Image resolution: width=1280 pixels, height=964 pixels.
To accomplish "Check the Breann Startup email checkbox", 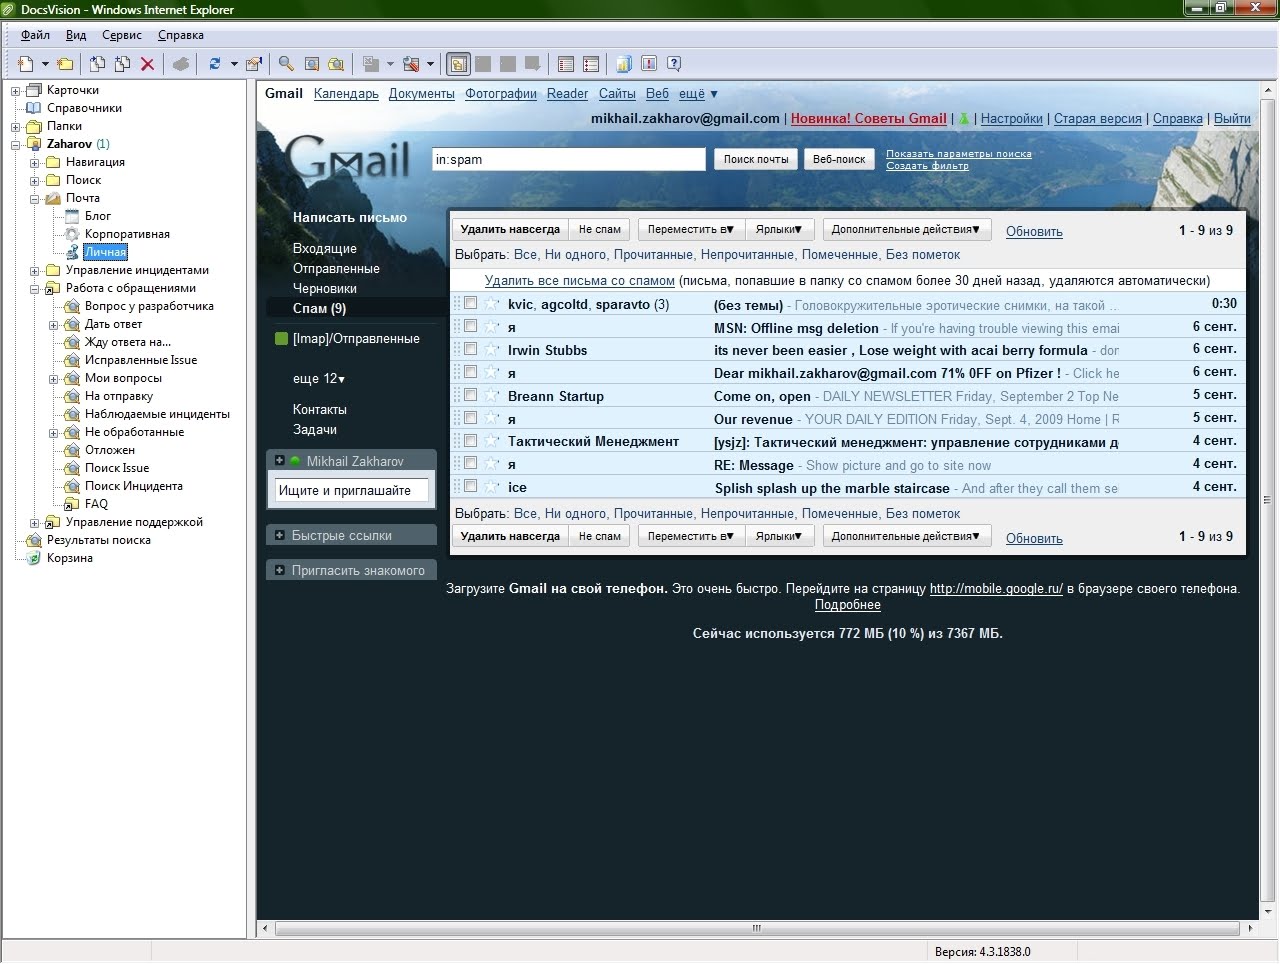I will (x=470, y=395).
